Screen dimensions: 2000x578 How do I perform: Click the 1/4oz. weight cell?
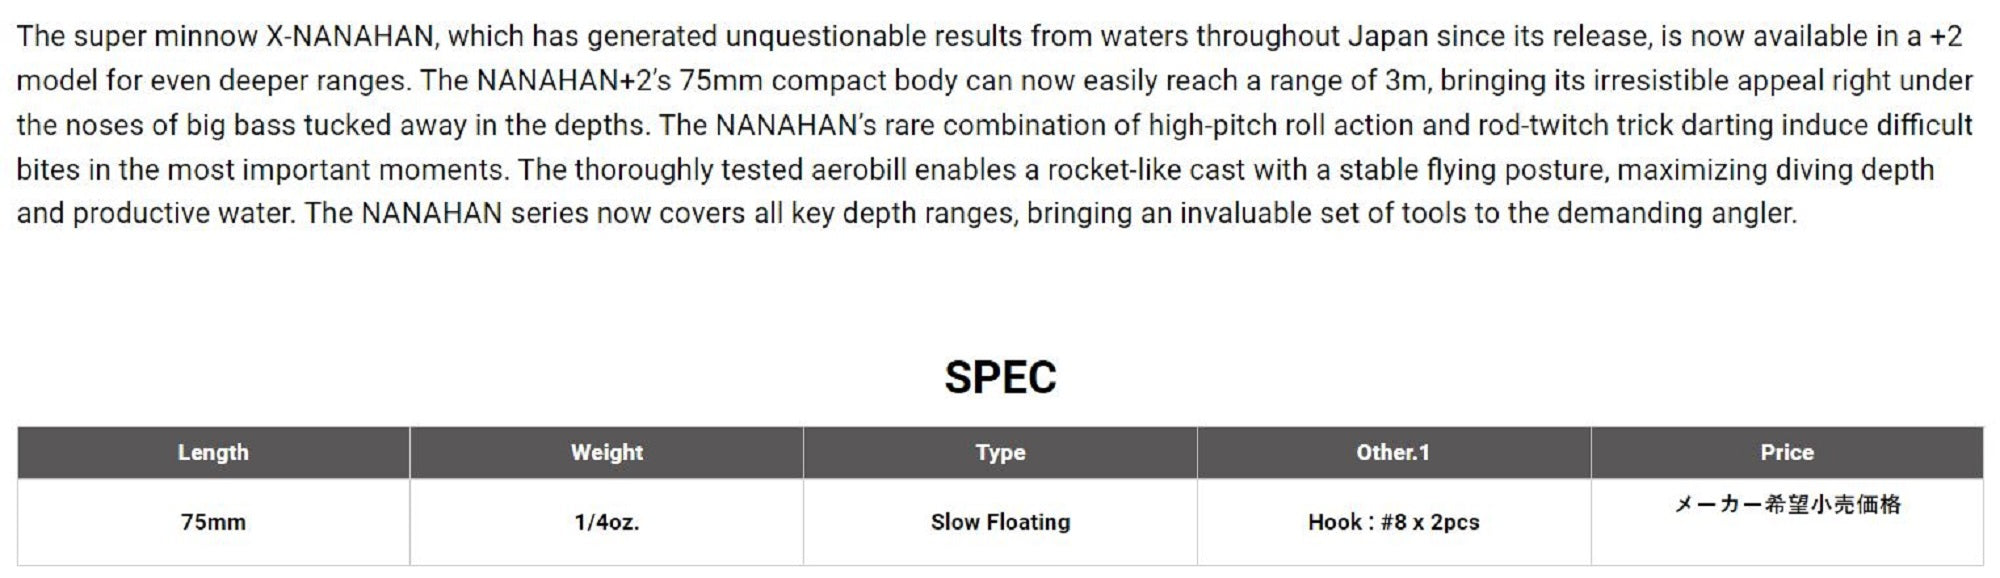click(x=606, y=522)
